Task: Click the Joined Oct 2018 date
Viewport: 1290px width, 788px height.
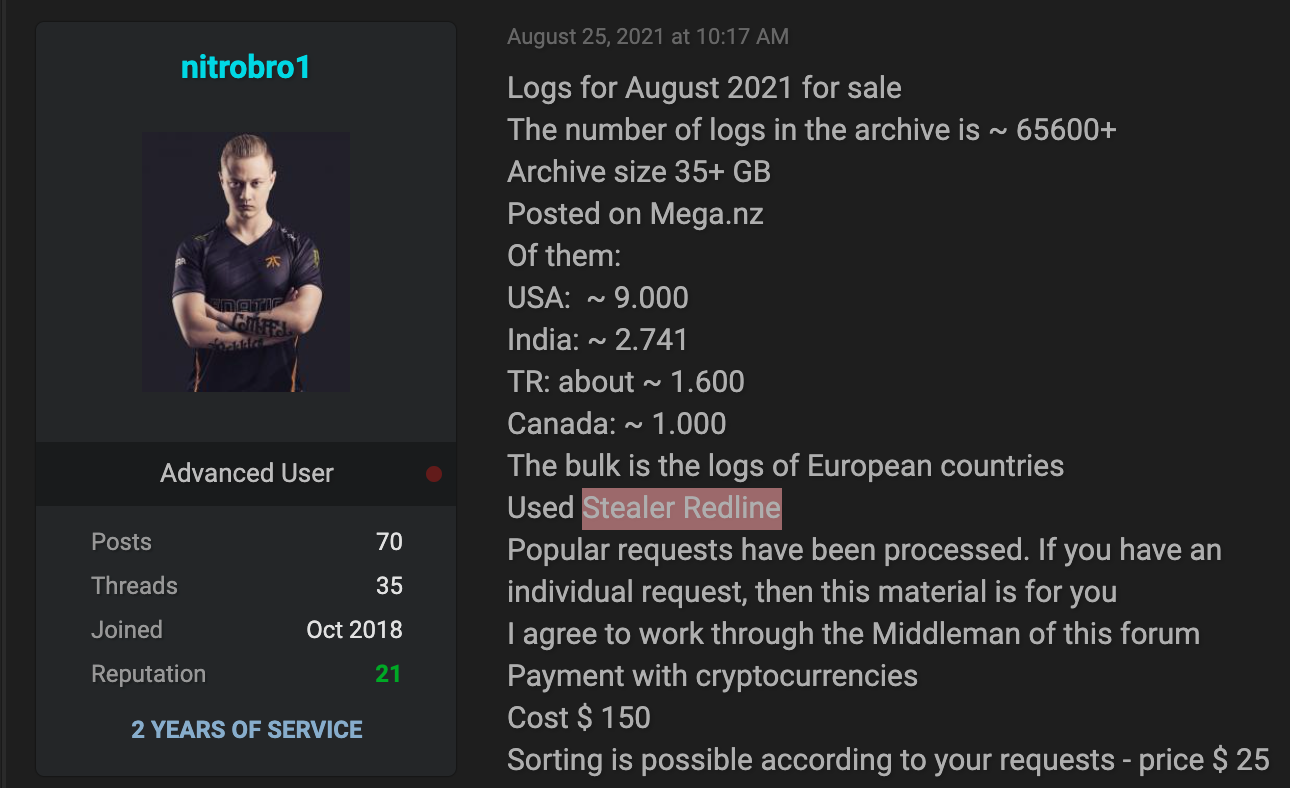Action: (354, 630)
